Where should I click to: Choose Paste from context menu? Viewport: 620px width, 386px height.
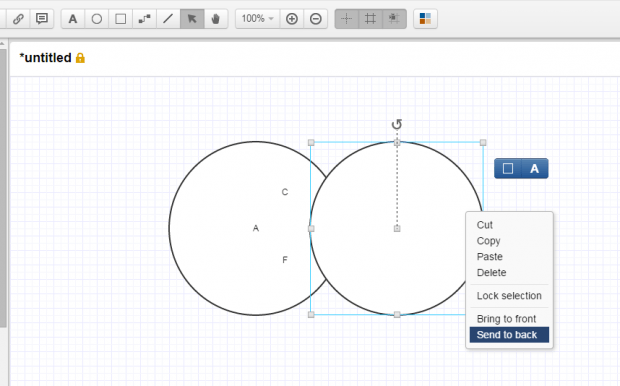click(x=509, y=257)
